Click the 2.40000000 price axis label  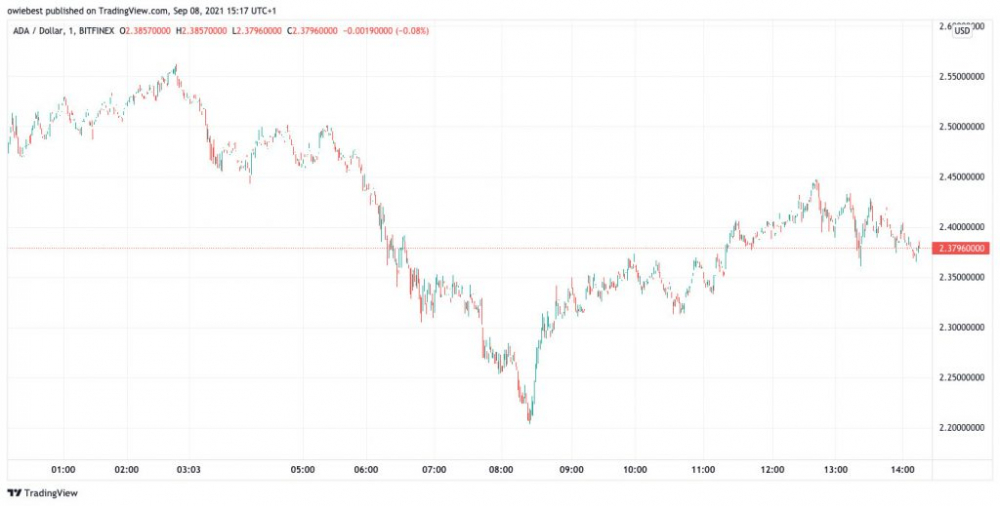tap(963, 227)
